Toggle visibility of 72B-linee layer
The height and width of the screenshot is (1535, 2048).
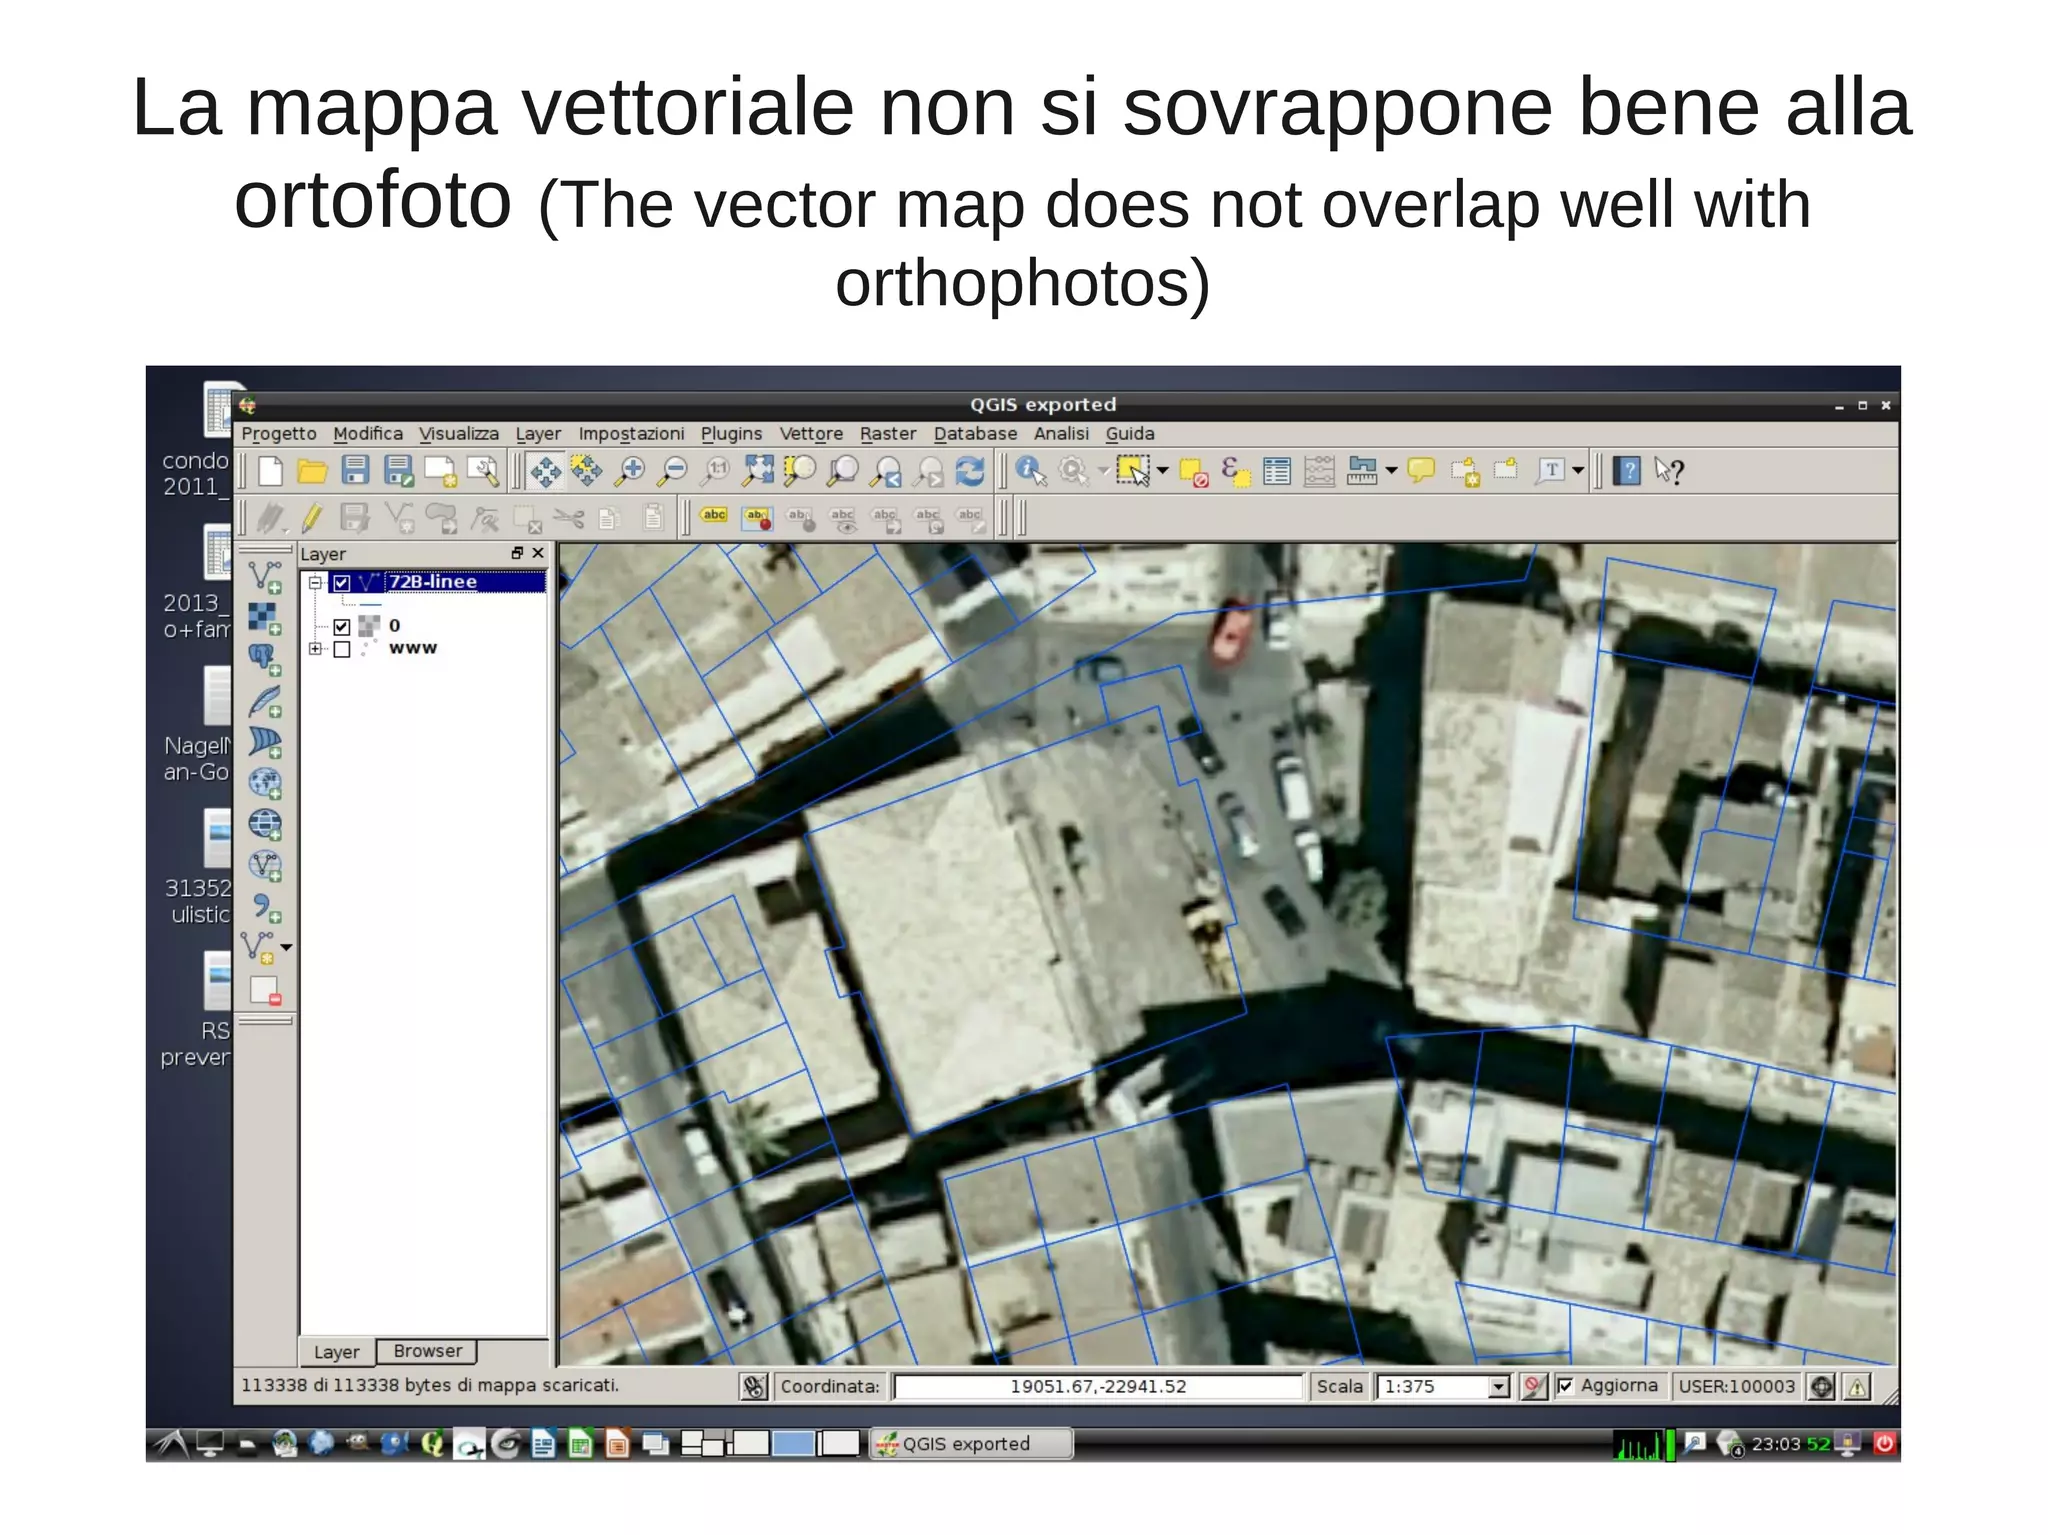[x=342, y=582]
